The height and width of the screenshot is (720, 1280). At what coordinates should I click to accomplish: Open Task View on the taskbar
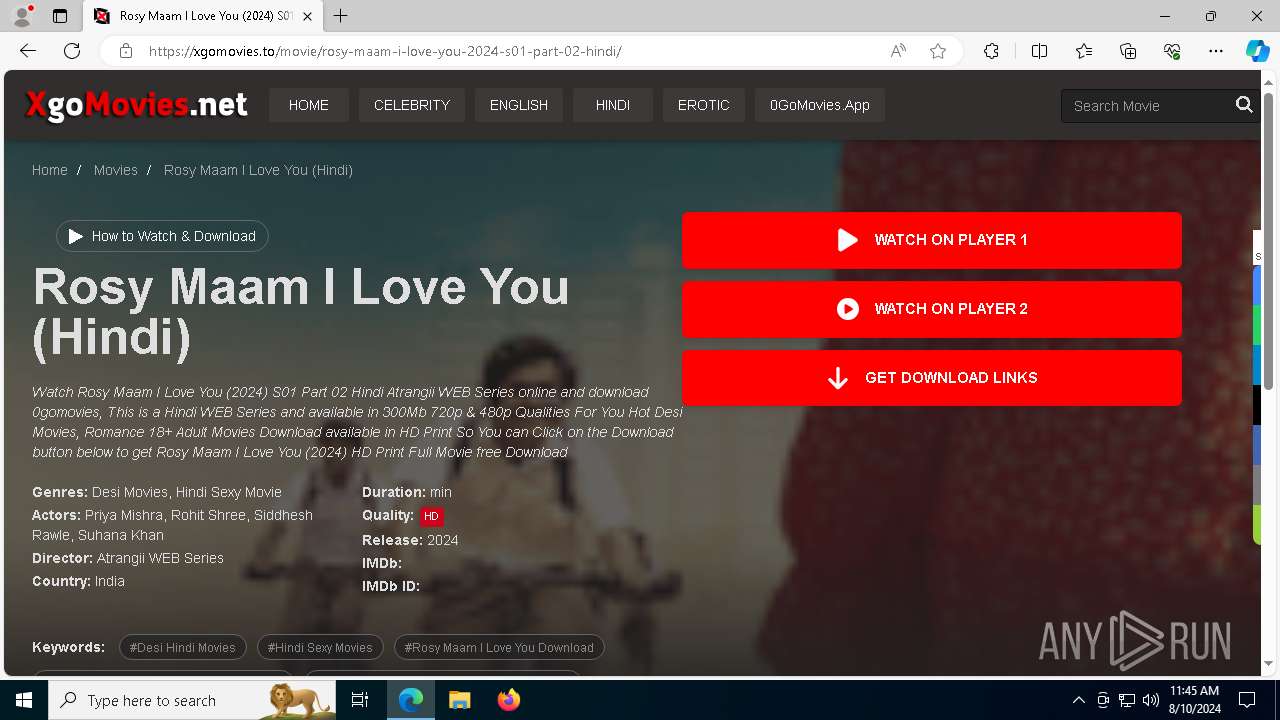coord(360,700)
